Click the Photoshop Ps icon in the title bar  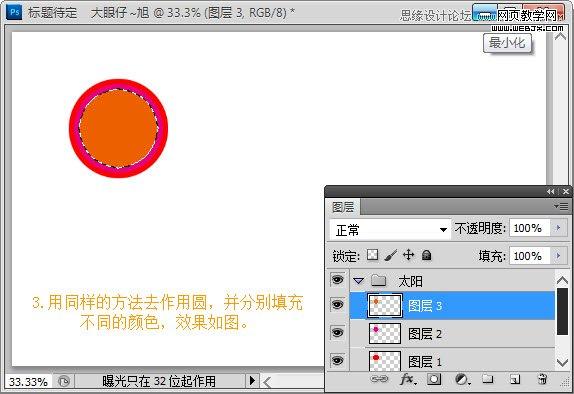14,12
